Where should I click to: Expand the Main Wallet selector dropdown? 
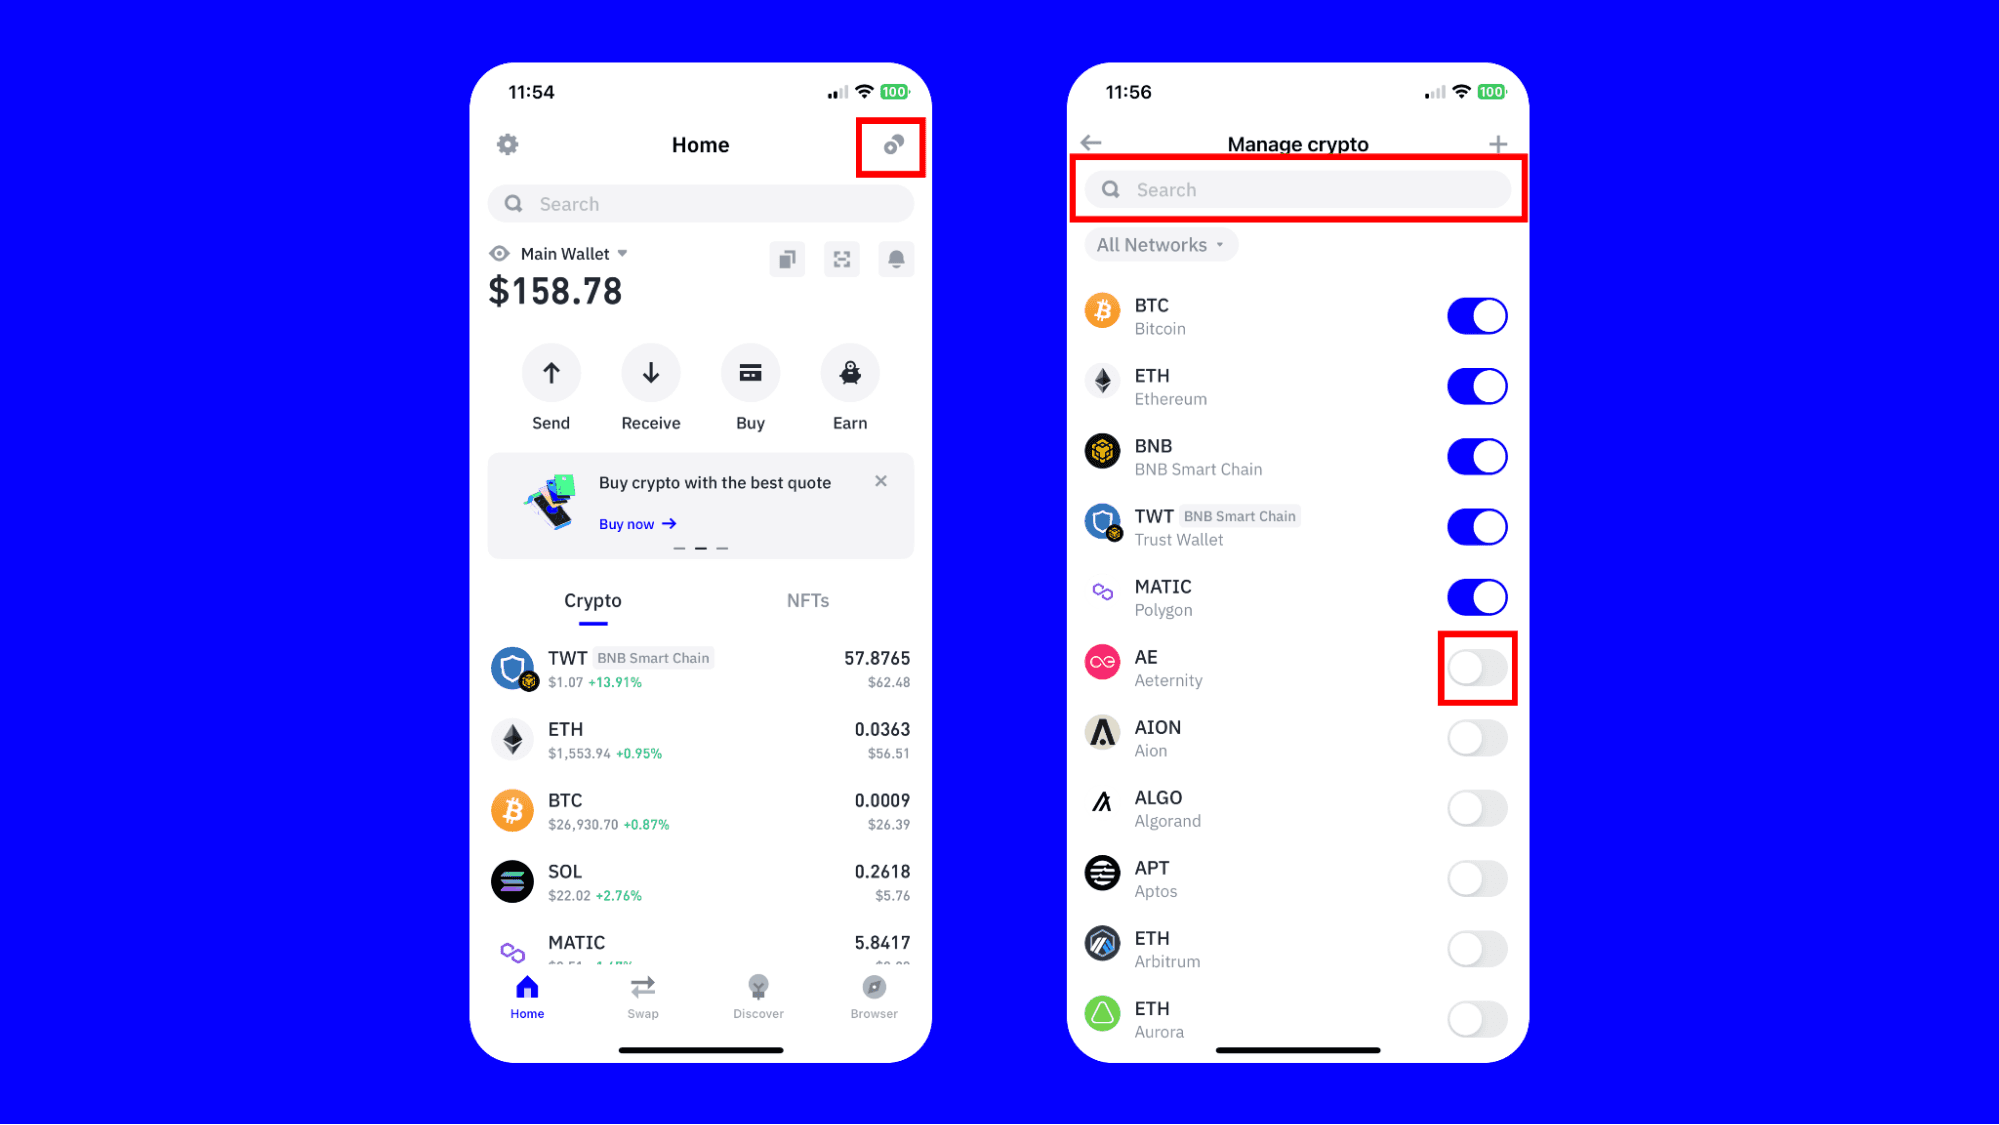[570, 253]
